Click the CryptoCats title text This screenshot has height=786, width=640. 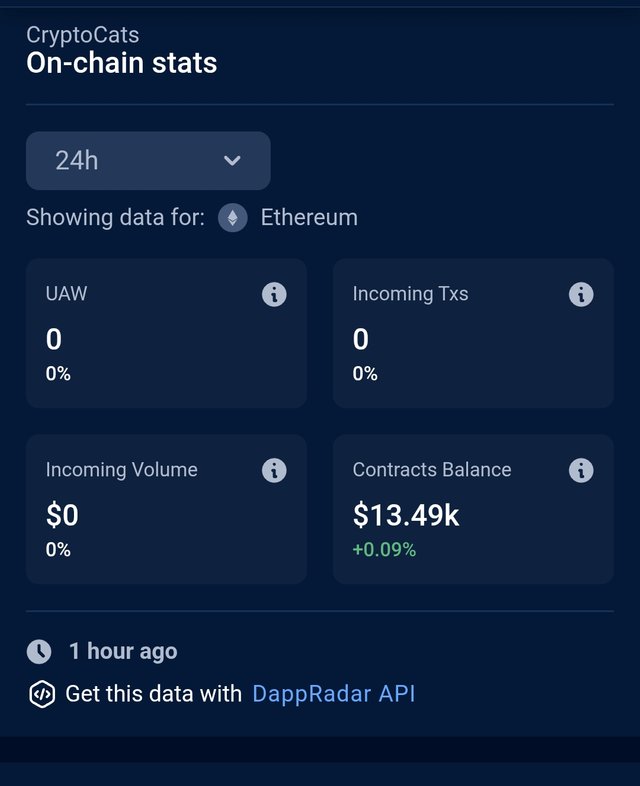pyautogui.click(x=82, y=35)
